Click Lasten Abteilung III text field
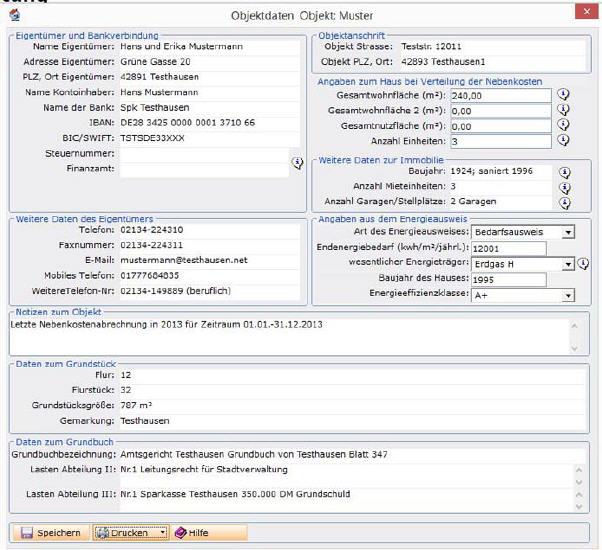The width and height of the screenshot is (602, 550). (x=347, y=500)
